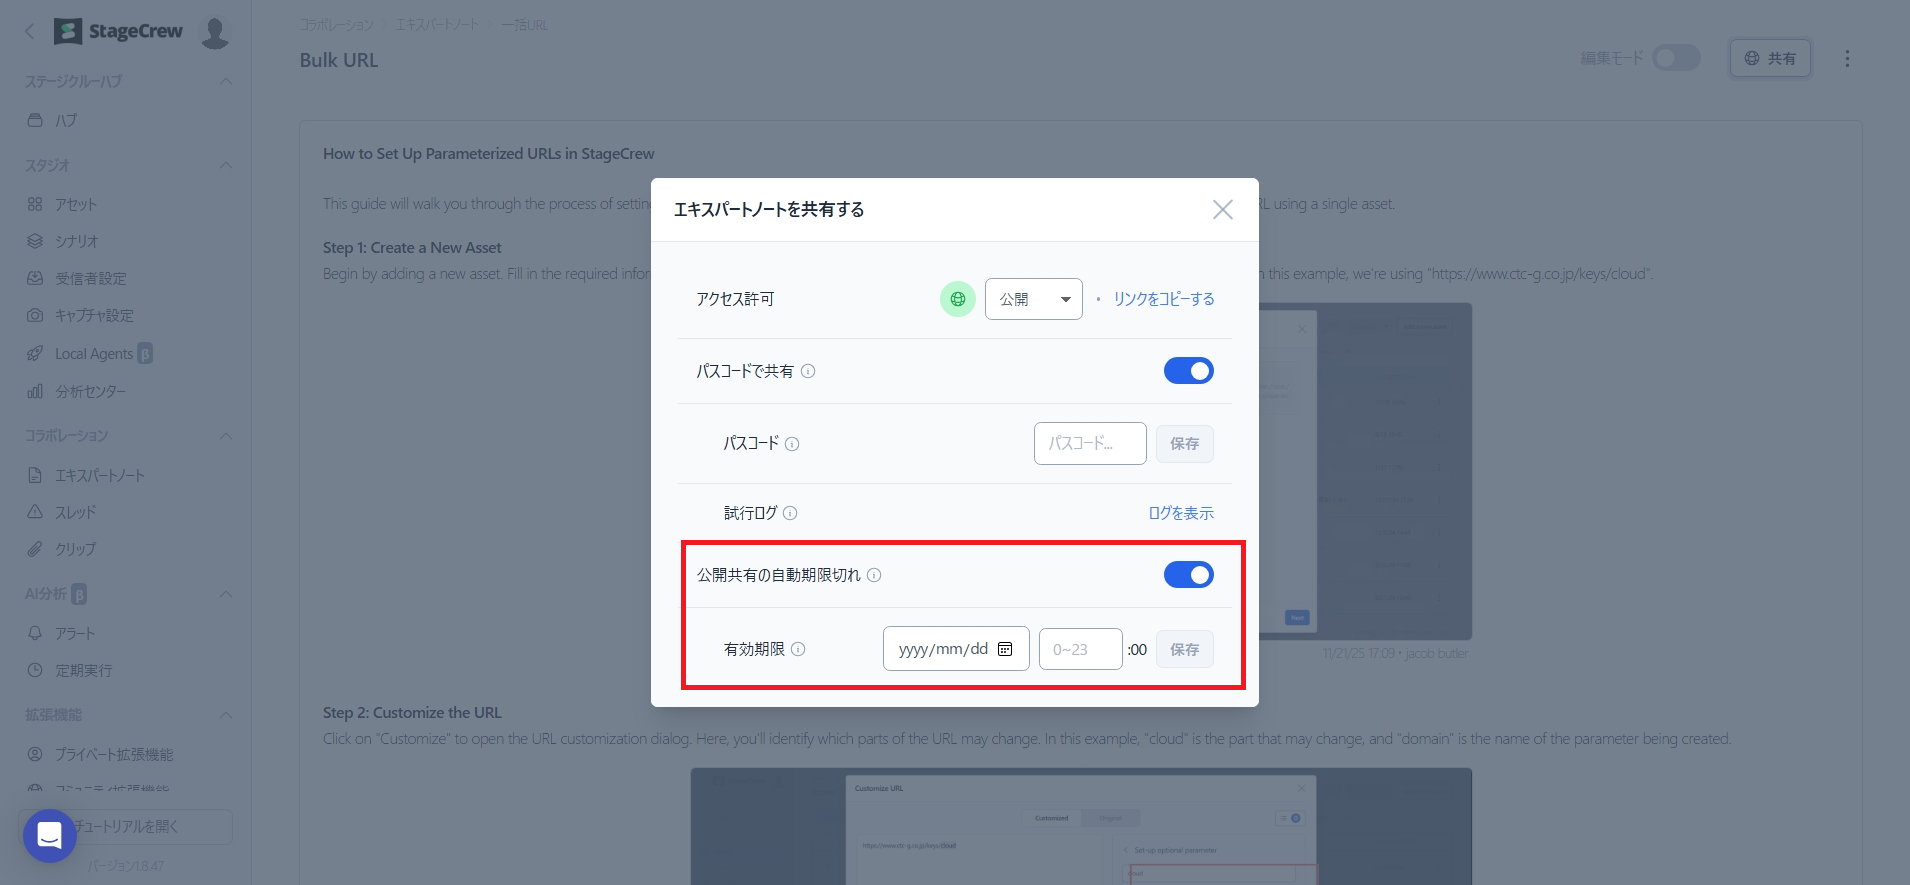1910x885 pixels.
Task: Go to 分析センター in the sidebar
Action: coord(90,391)
